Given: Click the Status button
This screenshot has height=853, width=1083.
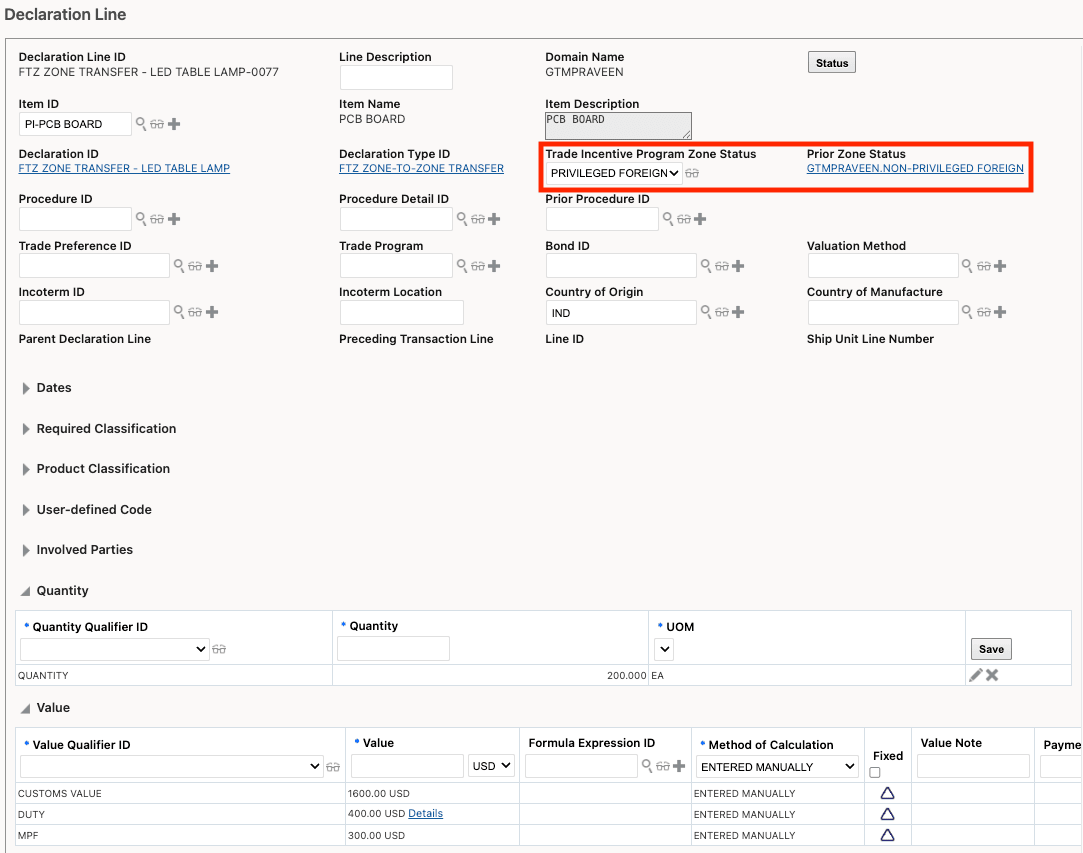Looking at the screenshot, I should [x=831, y=63].
